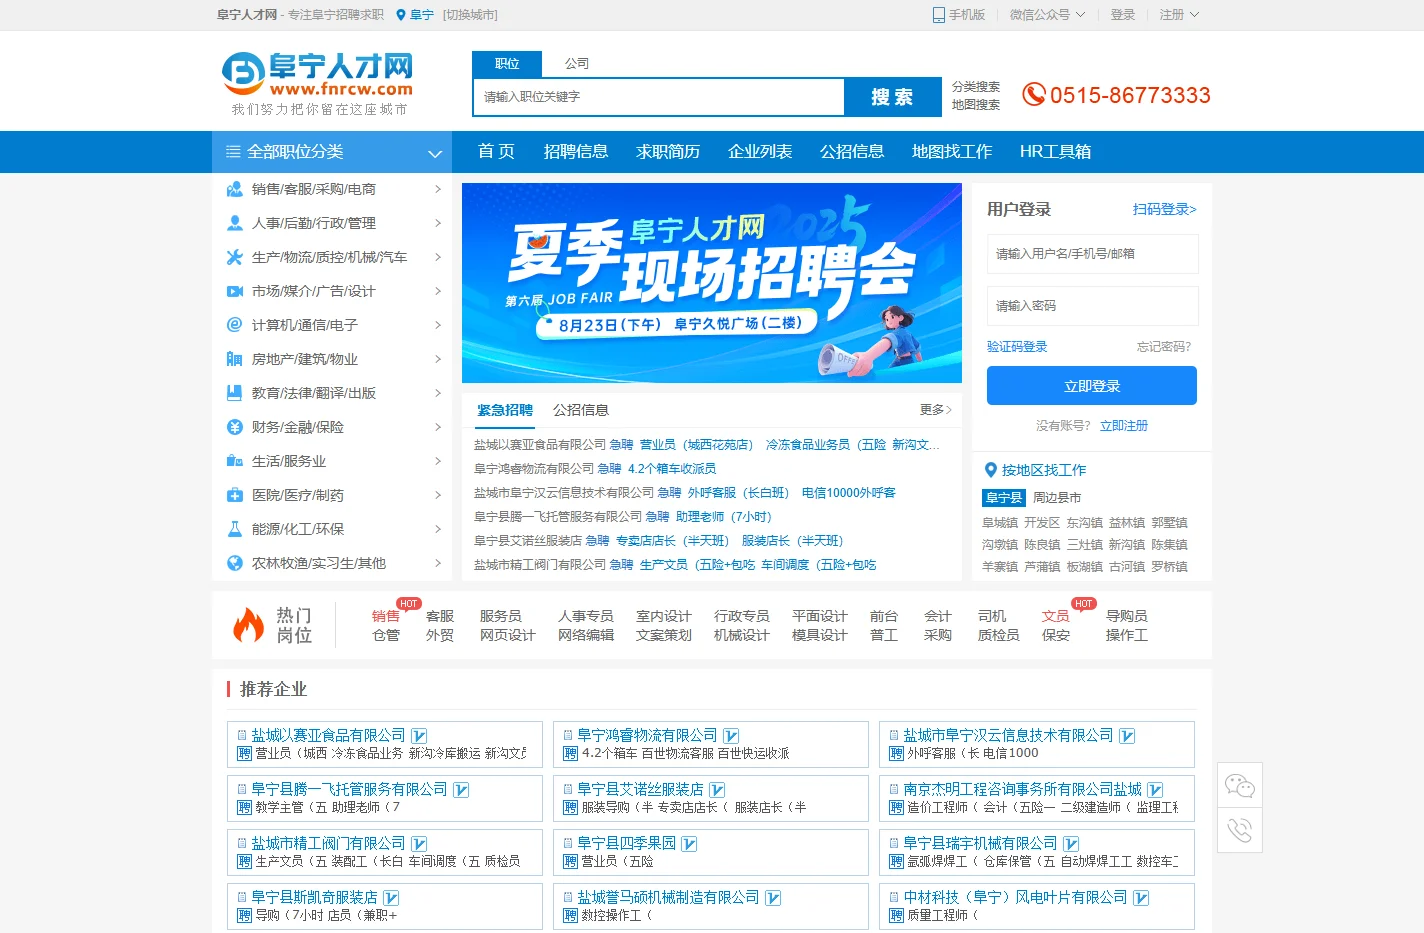This screenshot has width=1424, height=933.
Task: Focus the password input field
Action: 1092,306
